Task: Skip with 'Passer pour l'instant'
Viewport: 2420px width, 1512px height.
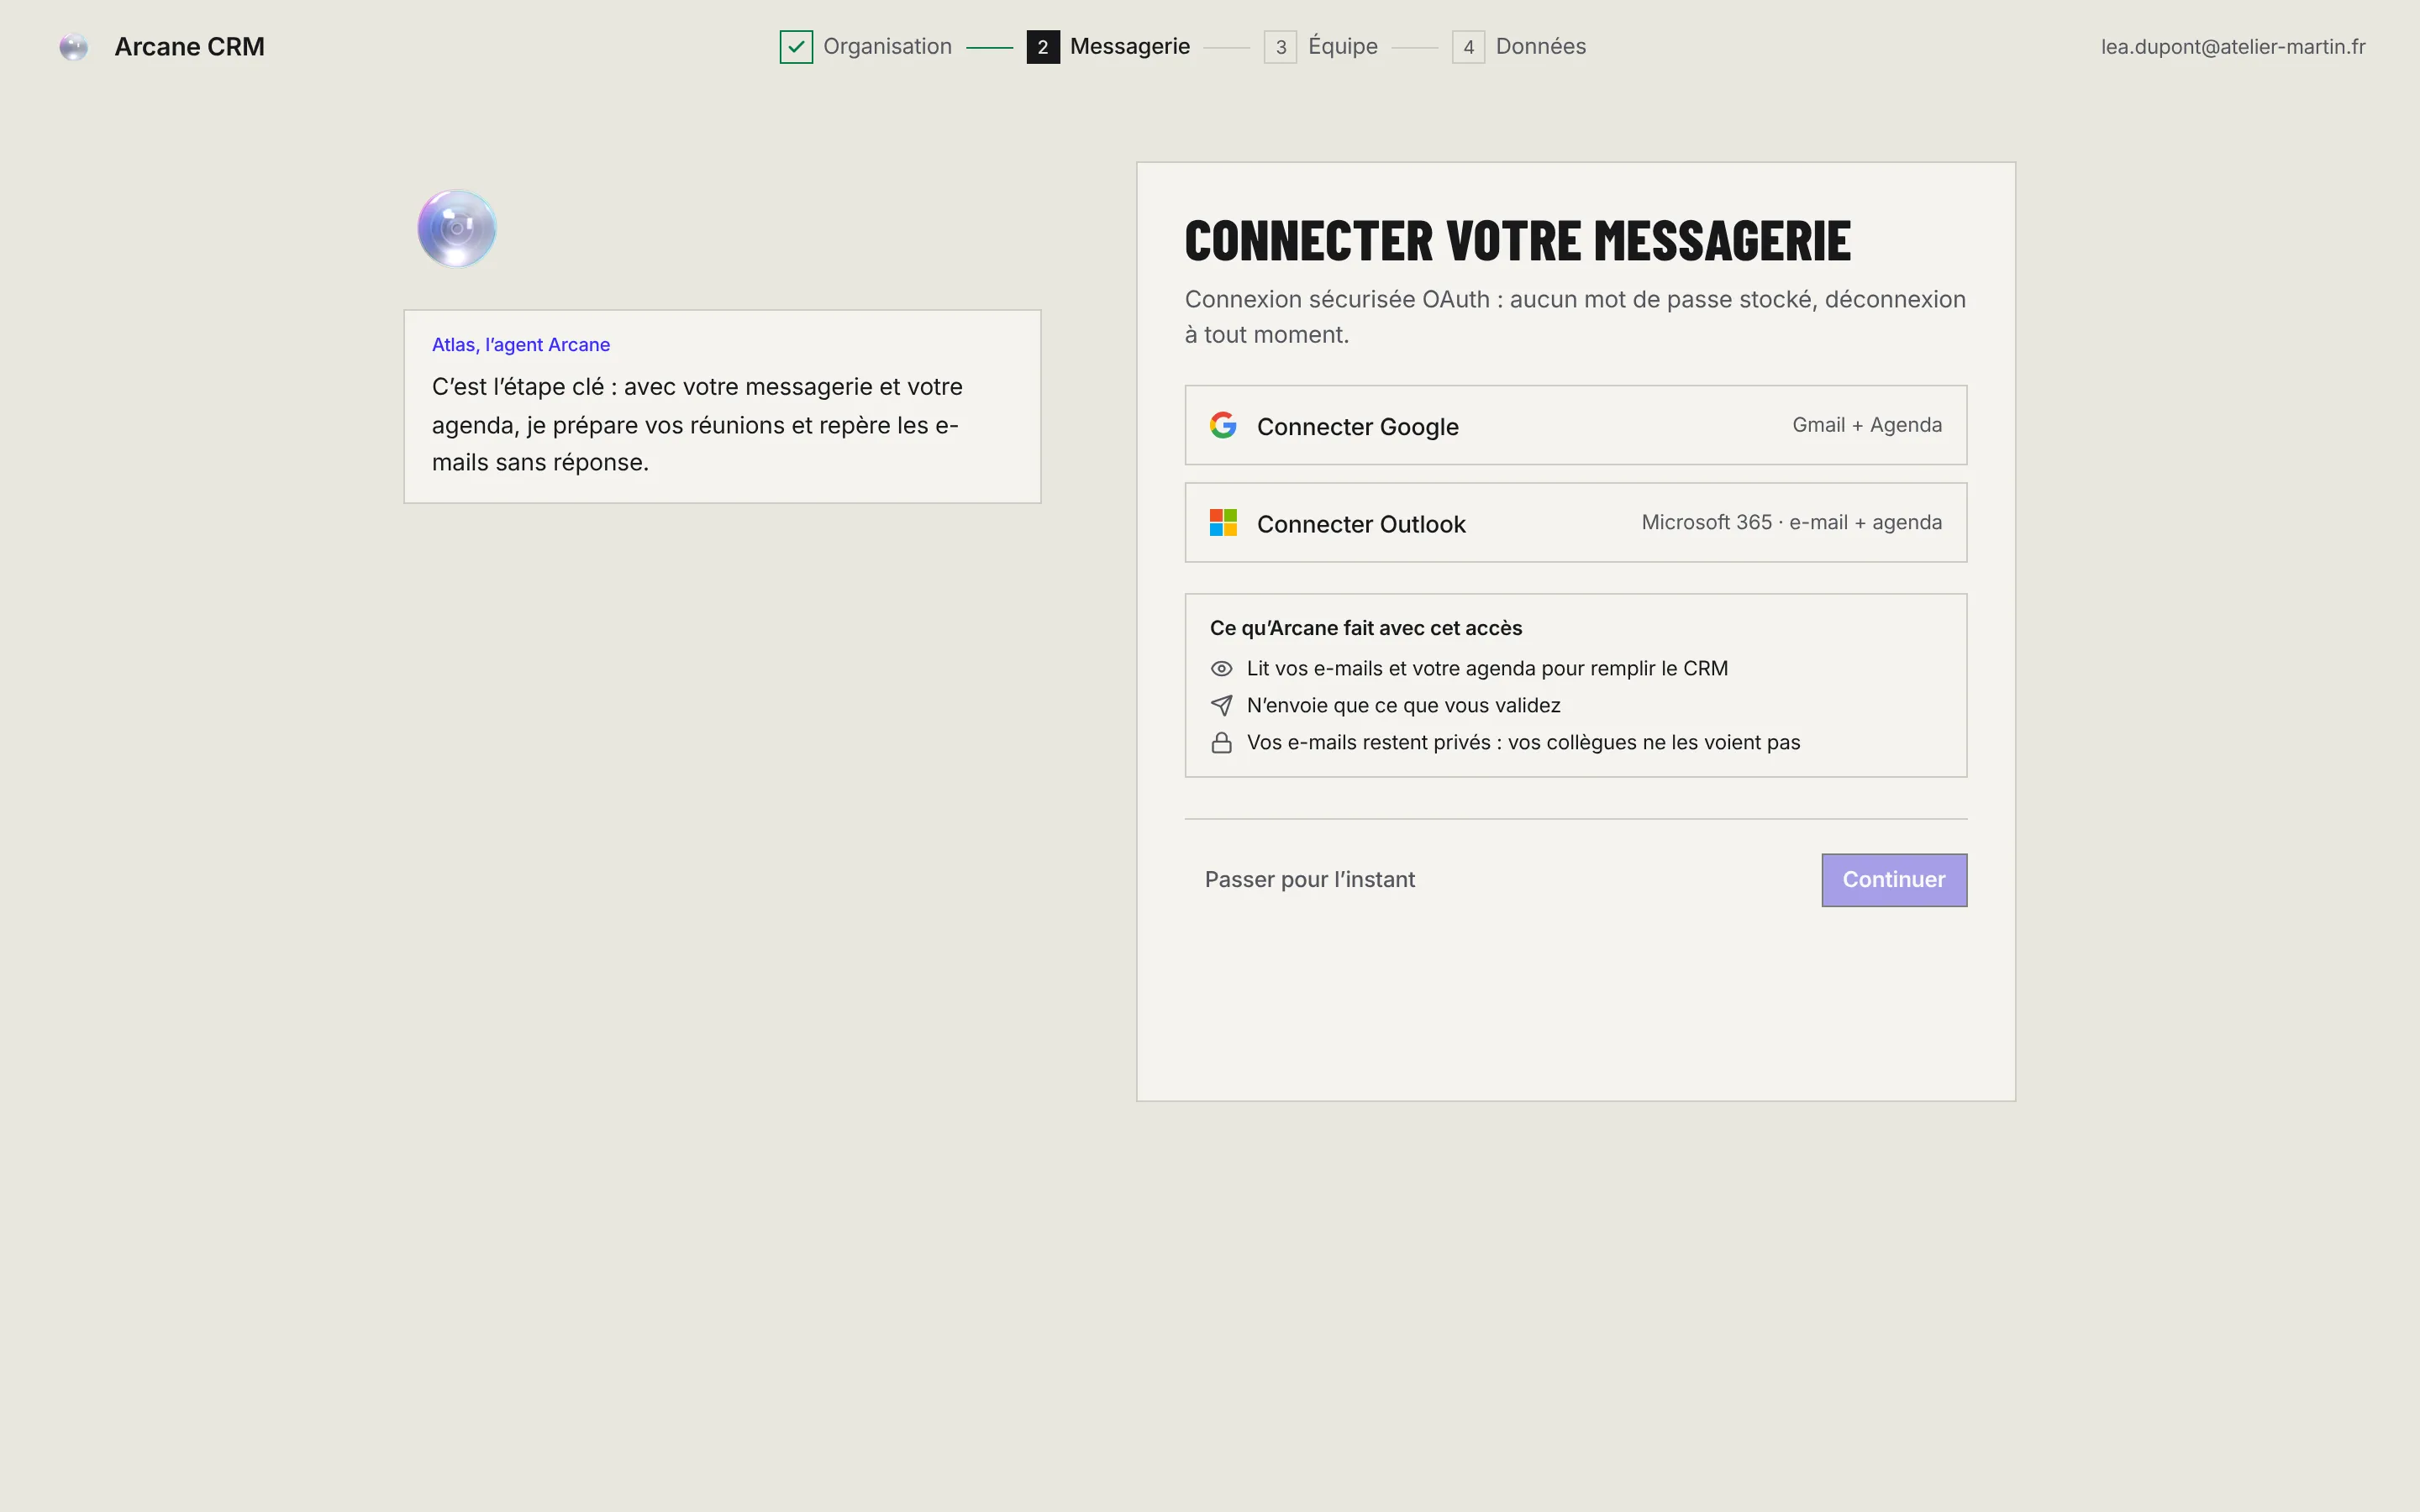Action: (x=1309, y=880)
